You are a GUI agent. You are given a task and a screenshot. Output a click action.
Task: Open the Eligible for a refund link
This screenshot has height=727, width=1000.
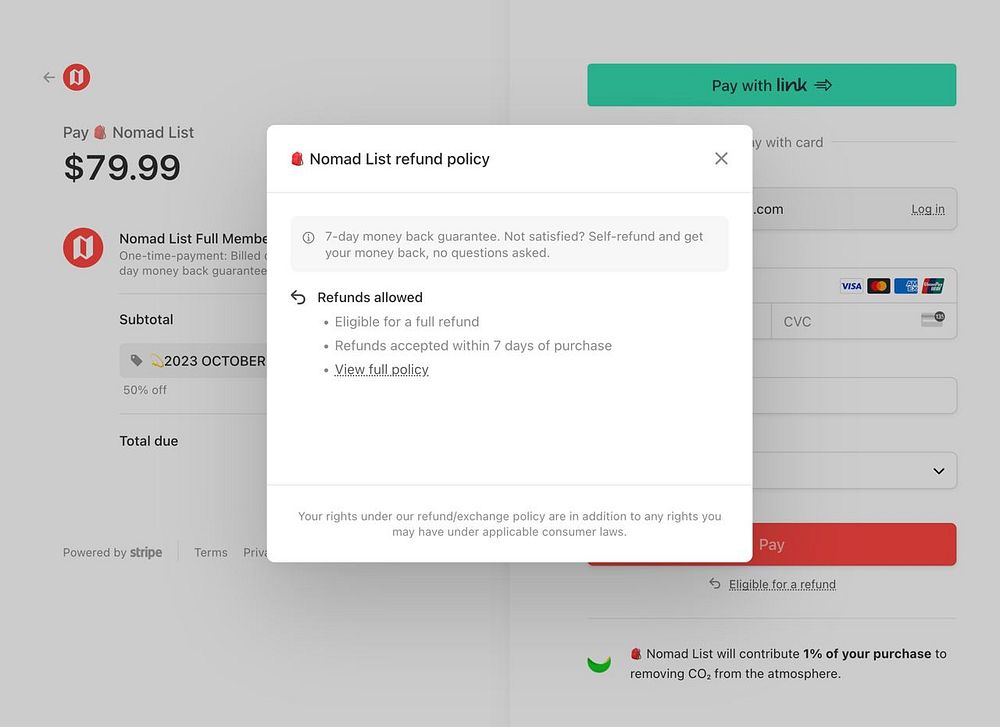(782, 584)
